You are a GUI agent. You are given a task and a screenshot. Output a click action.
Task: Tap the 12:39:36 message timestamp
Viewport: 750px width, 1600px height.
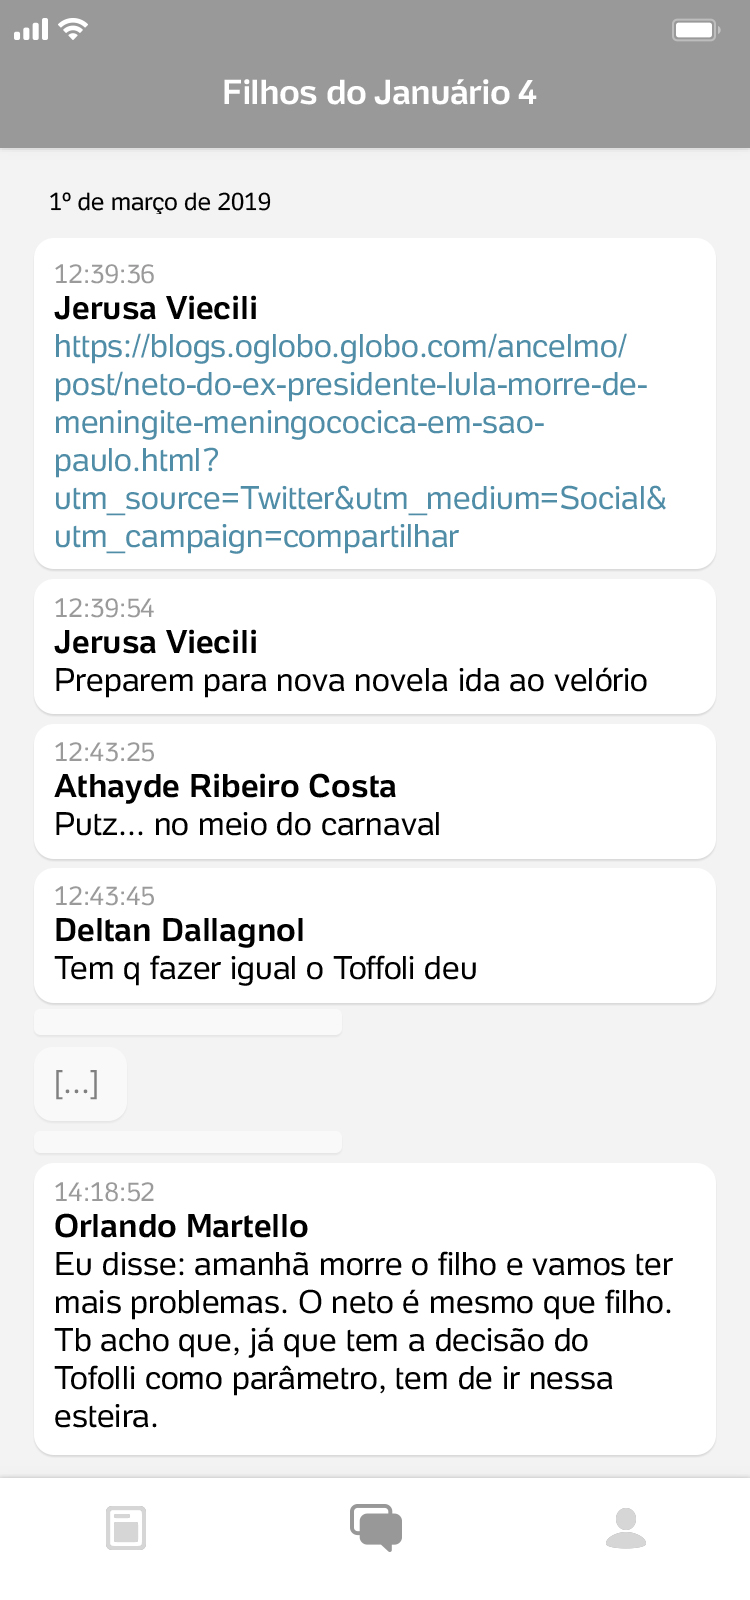pos(104,274)
